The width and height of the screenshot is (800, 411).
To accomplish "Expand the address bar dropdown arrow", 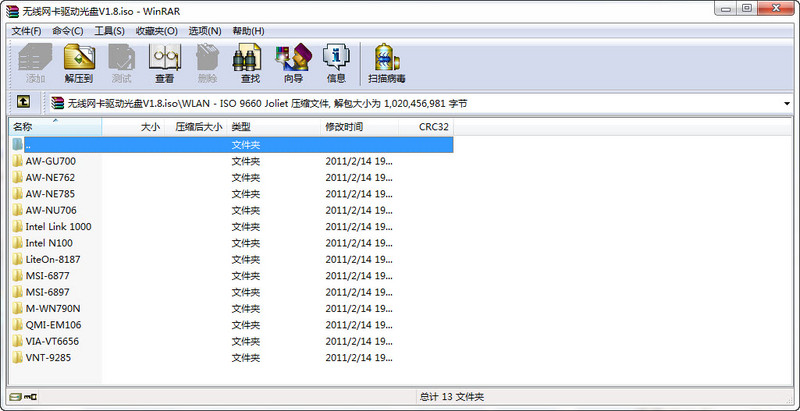I will coord(787,104).
